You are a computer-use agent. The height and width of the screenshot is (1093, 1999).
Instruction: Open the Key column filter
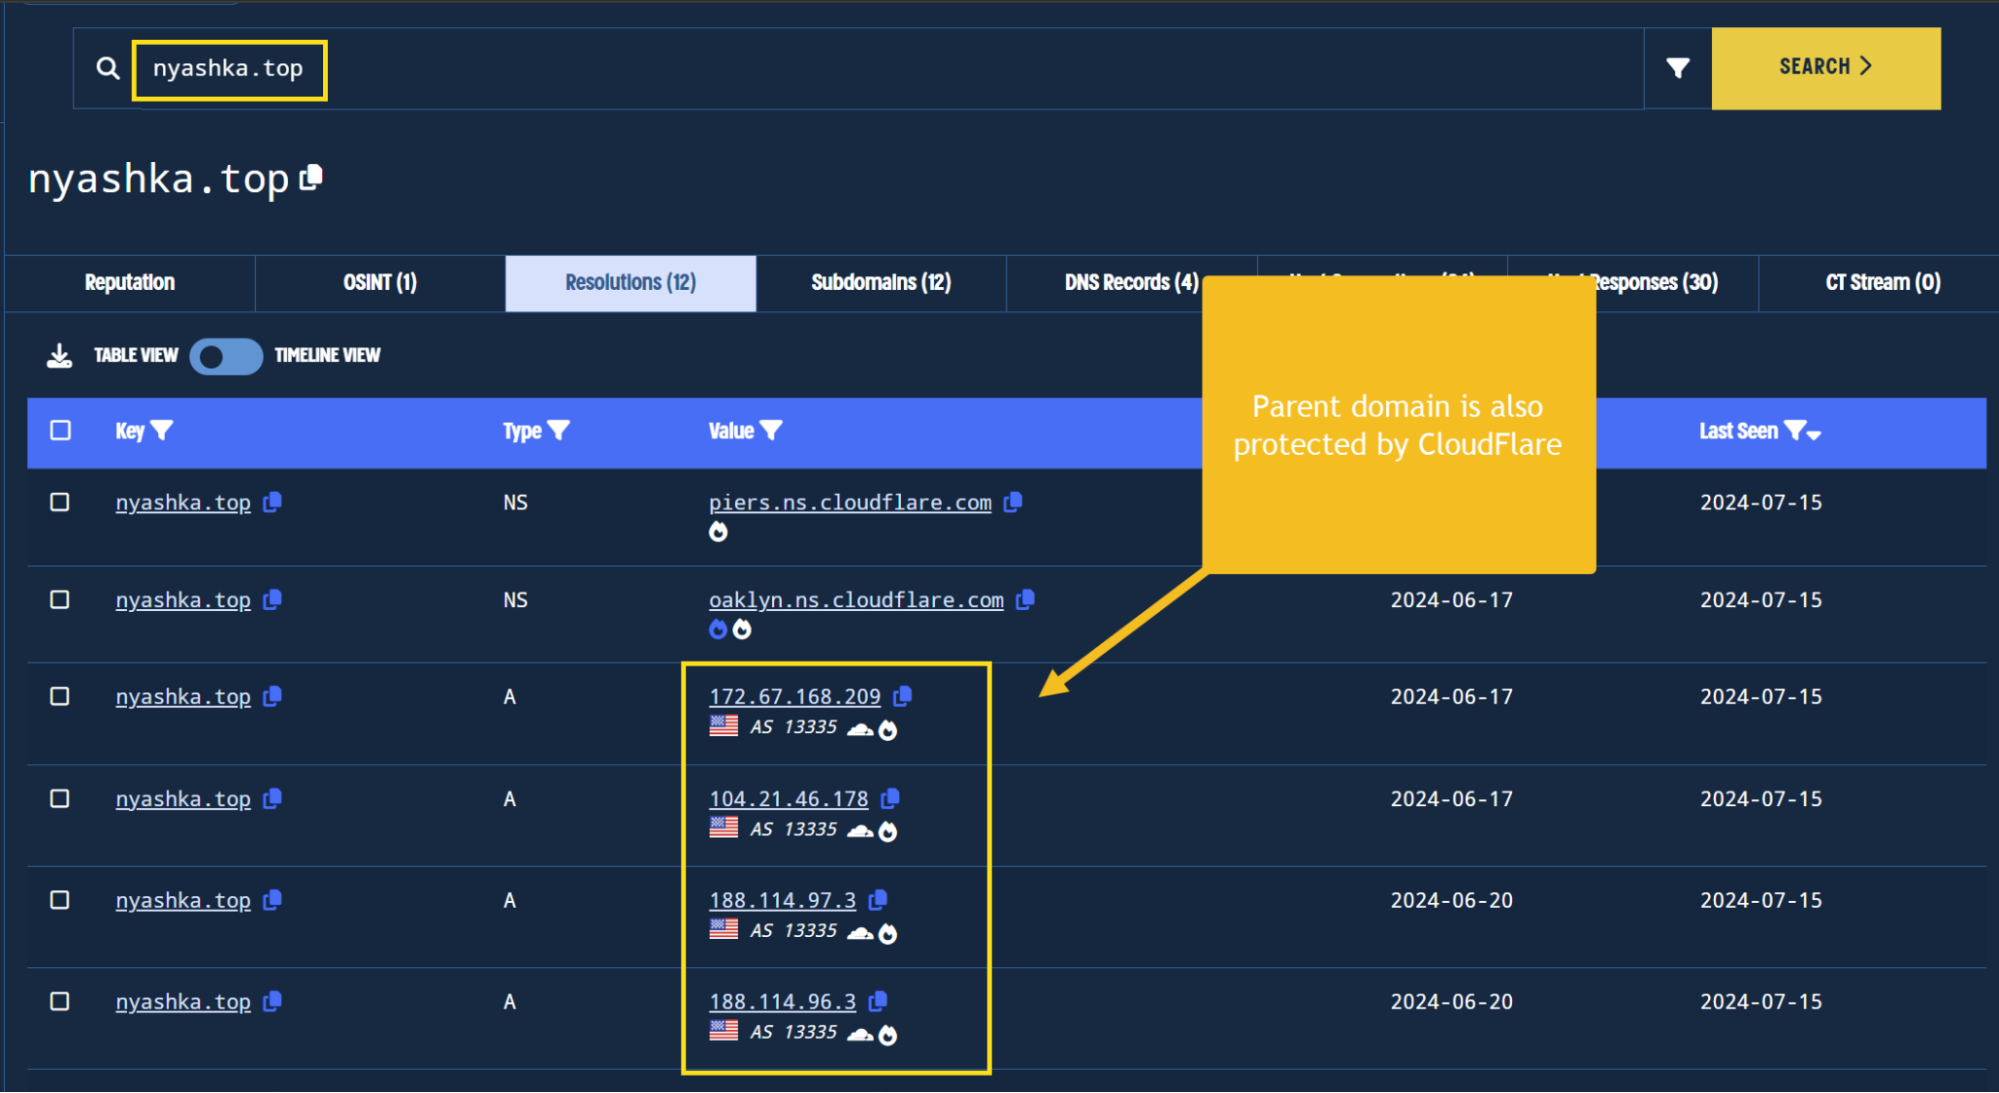pos(161,431)
